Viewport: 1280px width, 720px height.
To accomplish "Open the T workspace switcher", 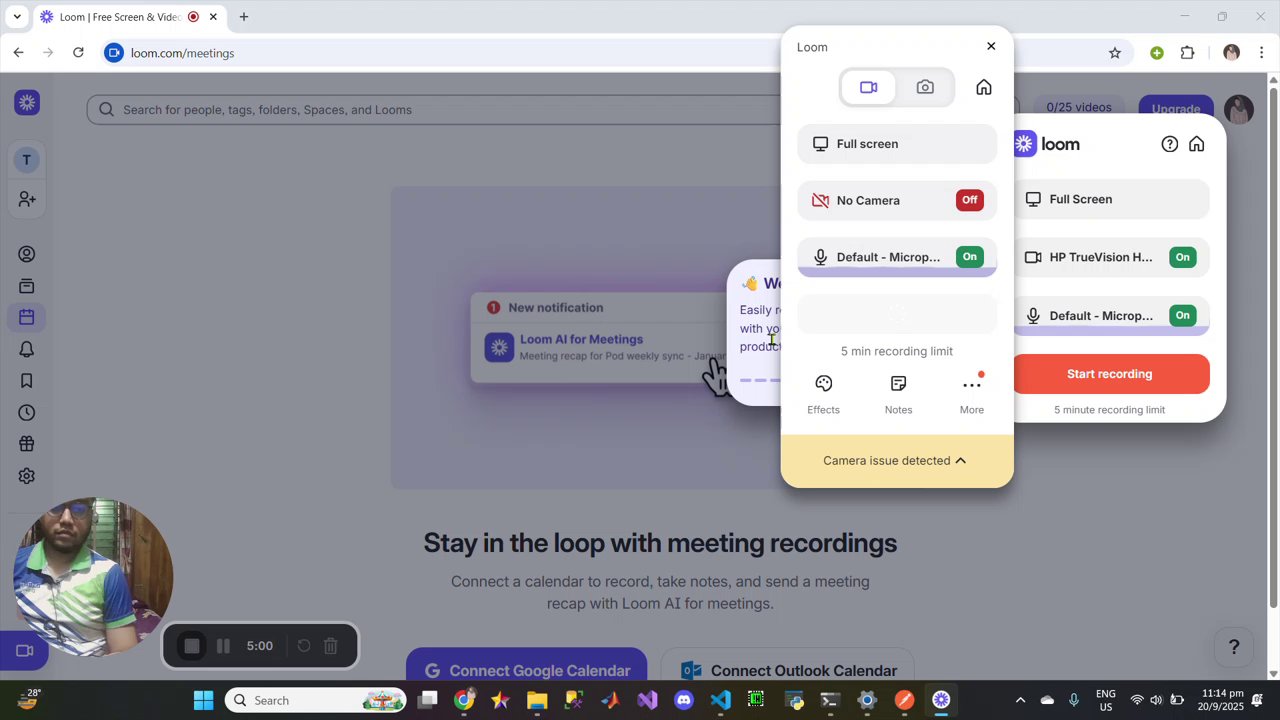I will click(27, 160).
